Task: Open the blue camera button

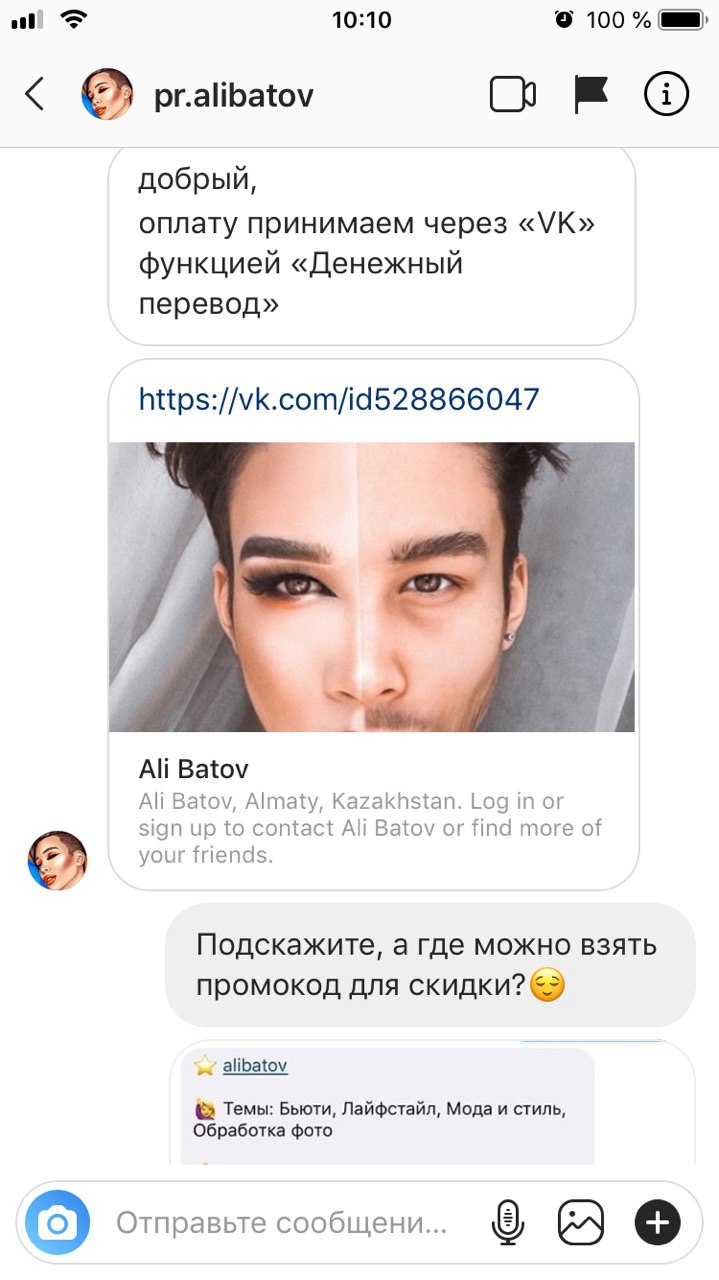Action: pyautogui.click(x=57, y=1222)
